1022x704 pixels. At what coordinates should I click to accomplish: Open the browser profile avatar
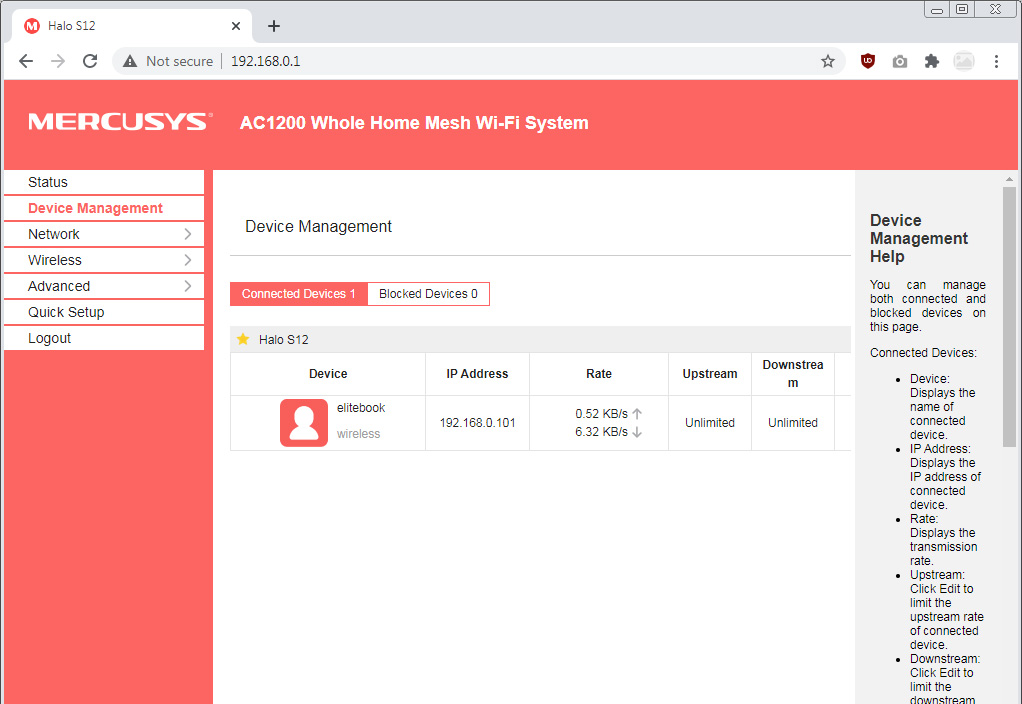(x=963, y=61)
